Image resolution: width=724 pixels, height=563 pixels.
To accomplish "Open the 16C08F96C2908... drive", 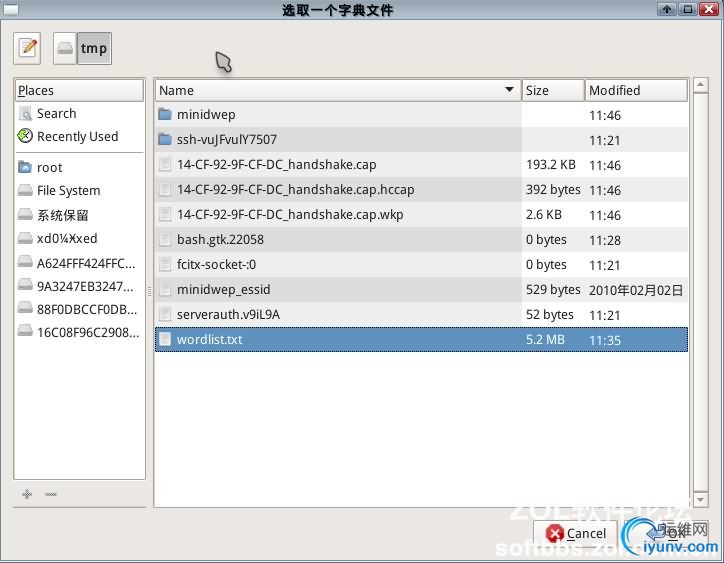I will [x=79, y=332].
